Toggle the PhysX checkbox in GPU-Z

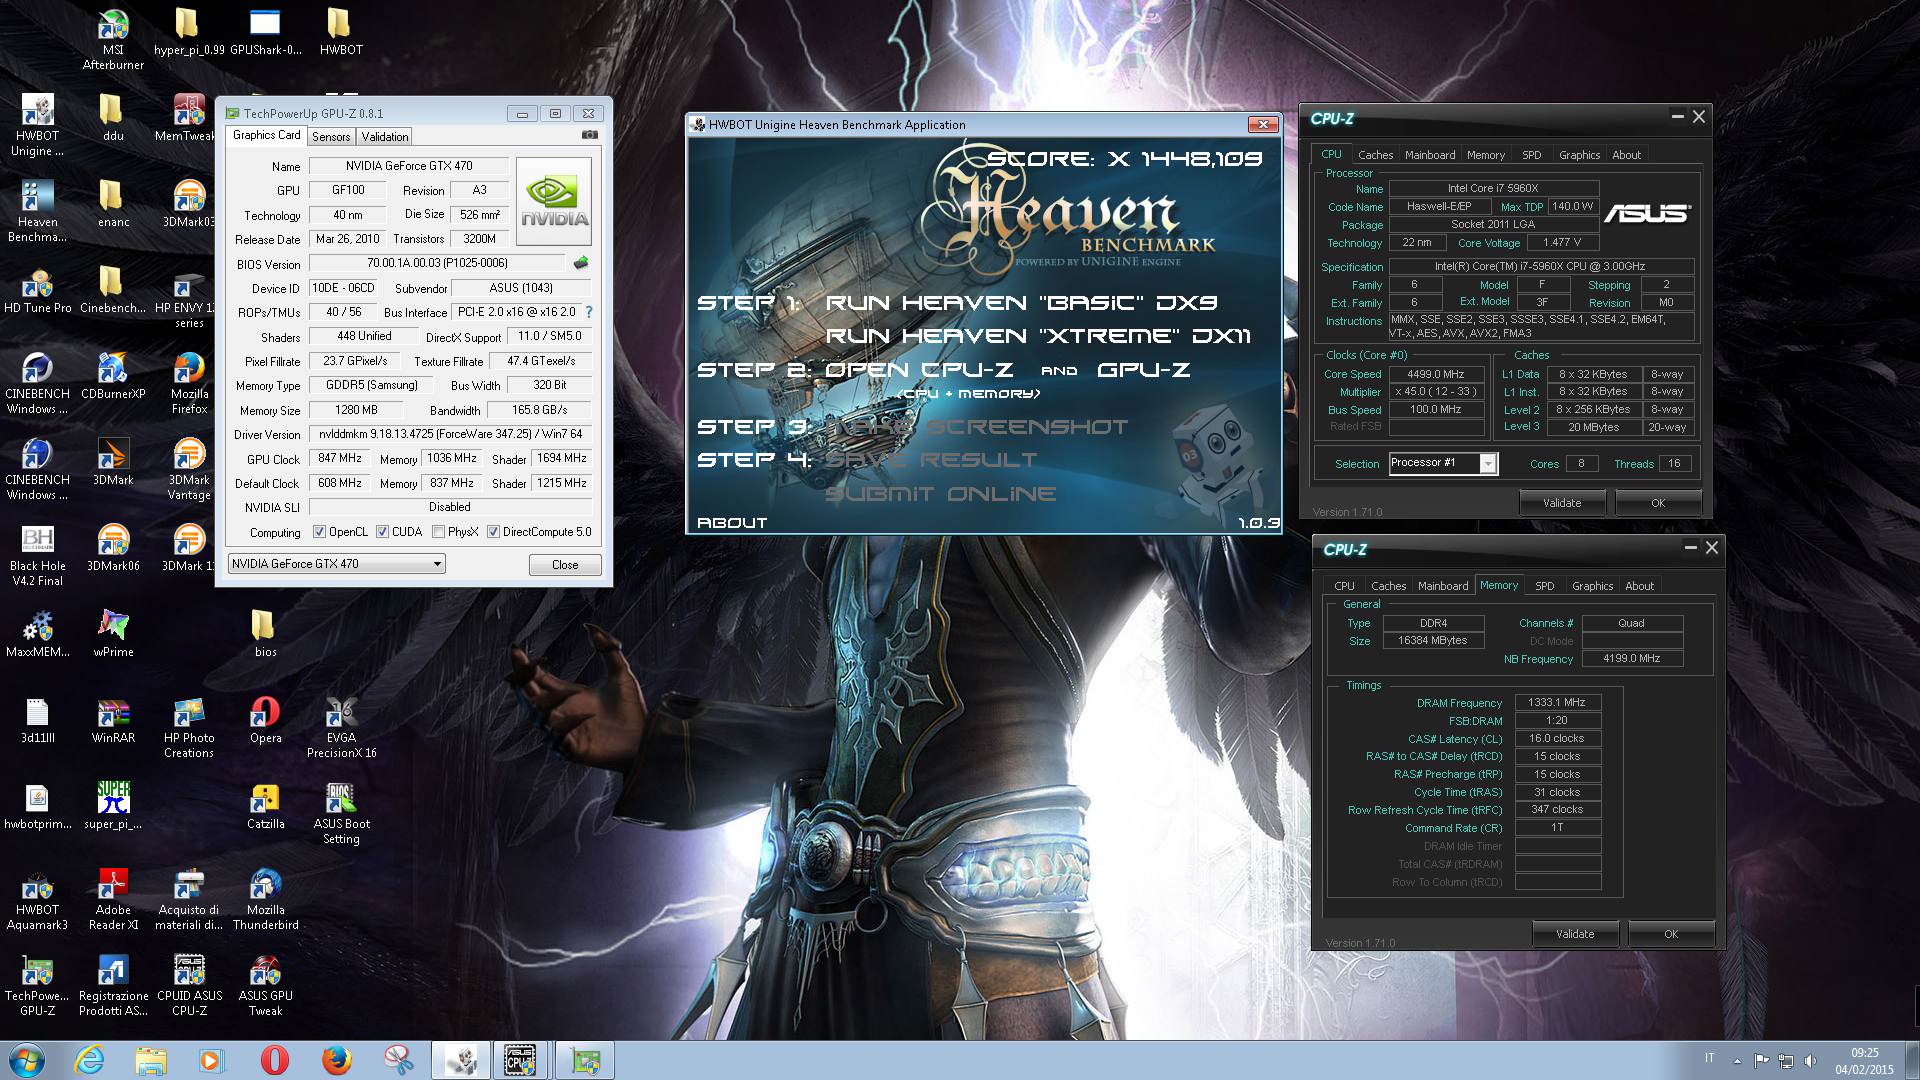click(438, 532)
